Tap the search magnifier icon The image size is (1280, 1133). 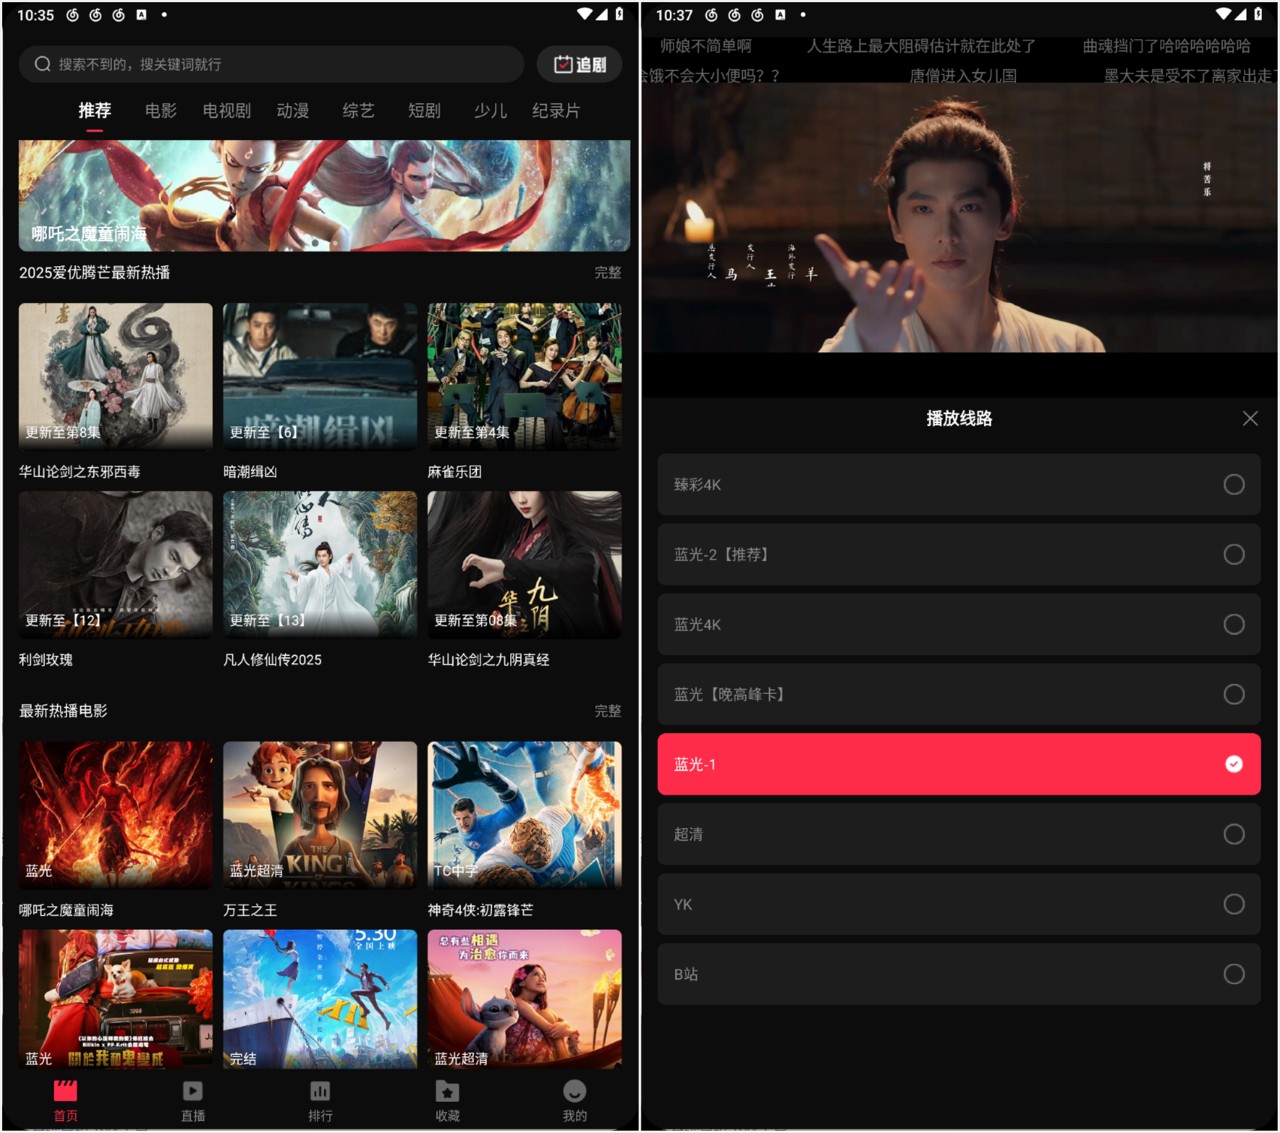tap(43, 64)
